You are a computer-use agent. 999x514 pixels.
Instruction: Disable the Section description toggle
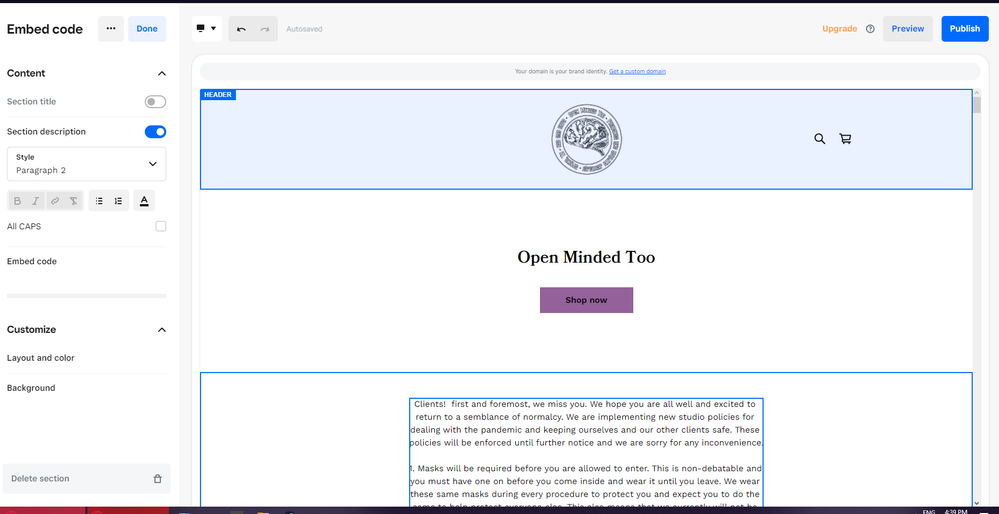155,132
